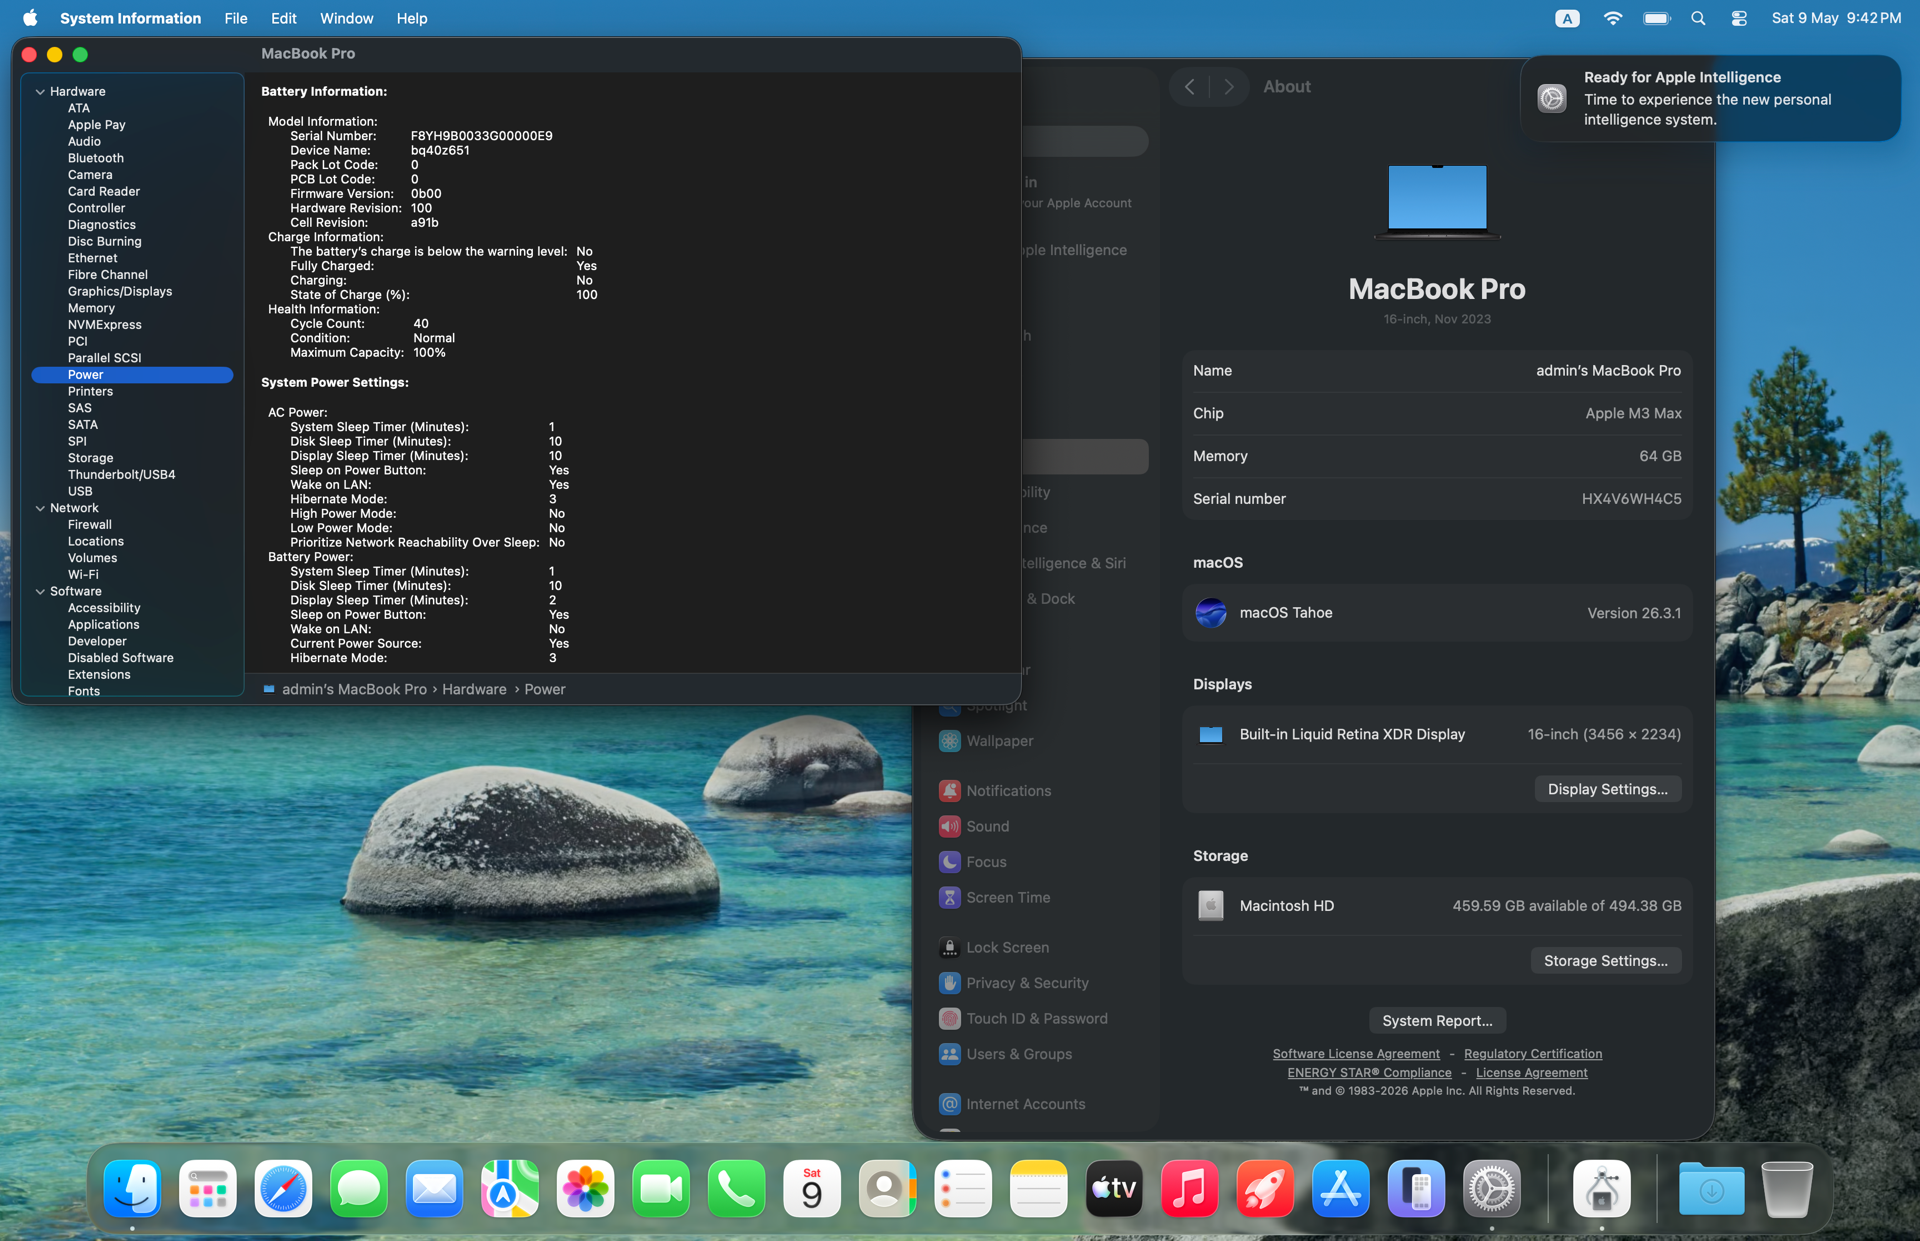Open the Window menu

[x=346, y=18]
